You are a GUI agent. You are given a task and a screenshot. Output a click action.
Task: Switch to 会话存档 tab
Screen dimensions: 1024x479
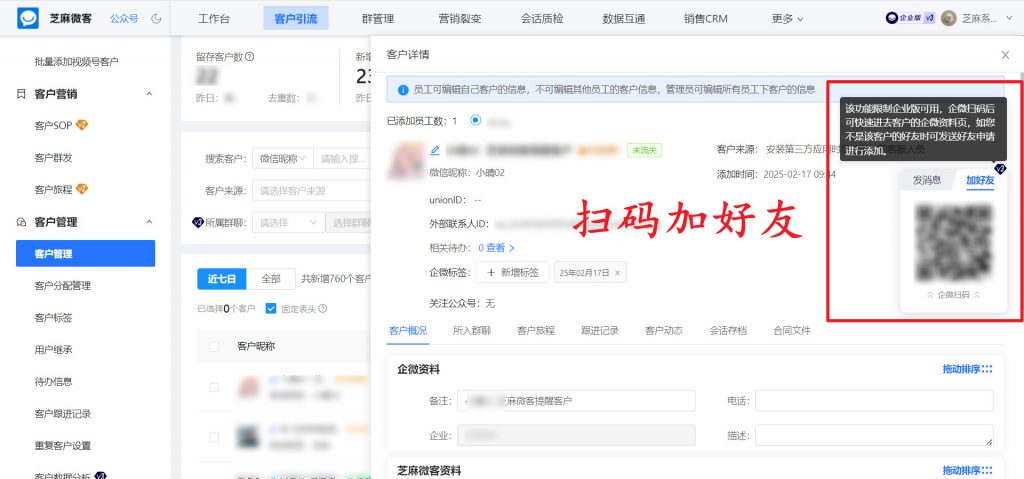tap(728, 331)
